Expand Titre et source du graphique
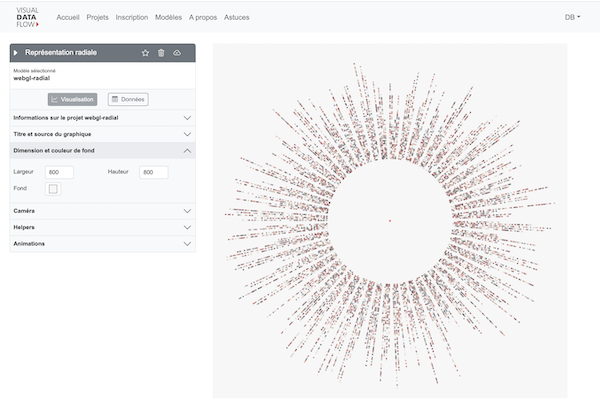 [x=102, y=134]
